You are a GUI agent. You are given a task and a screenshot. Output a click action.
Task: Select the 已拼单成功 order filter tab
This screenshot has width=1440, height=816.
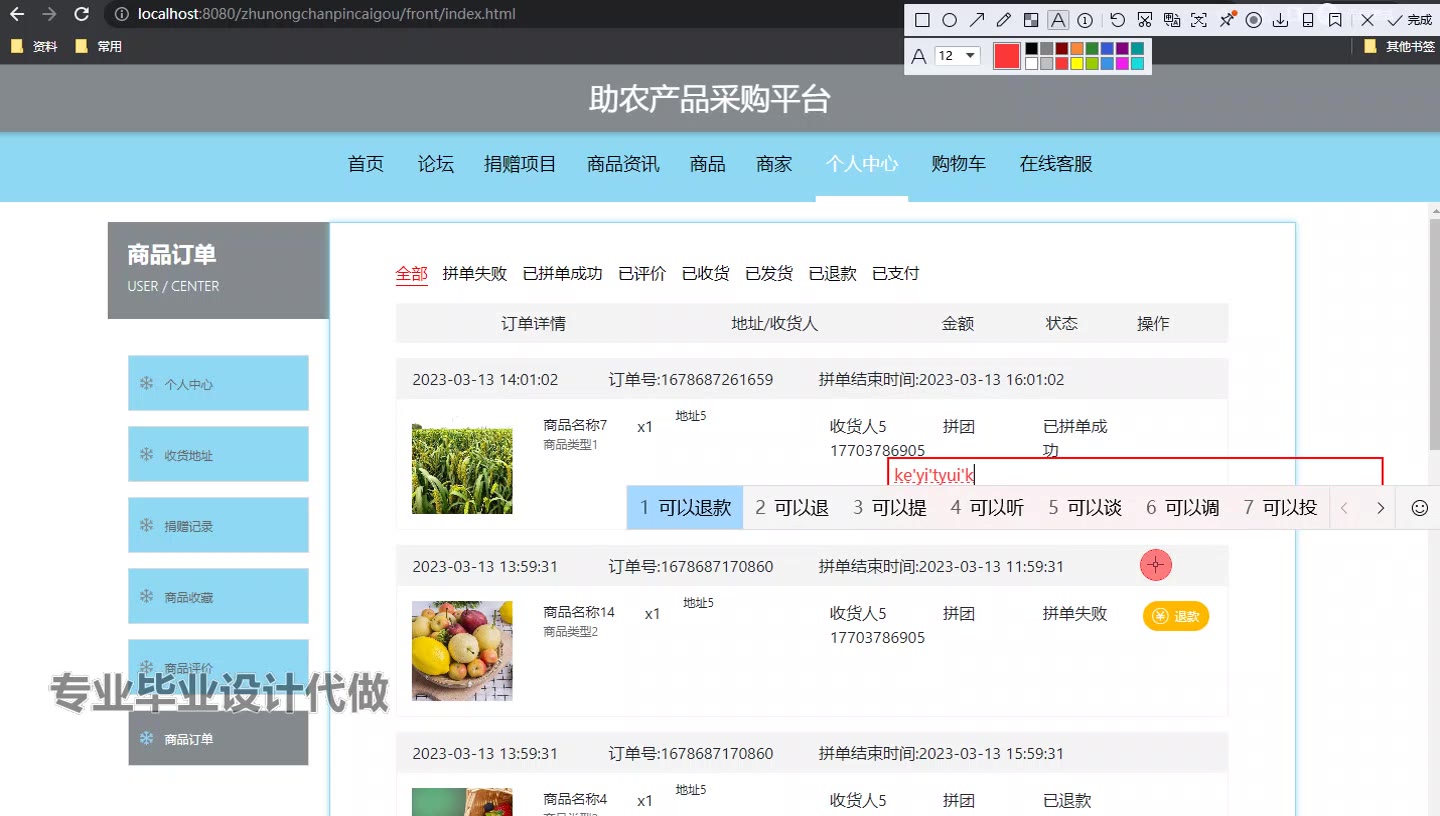click(x=563, y=273)
